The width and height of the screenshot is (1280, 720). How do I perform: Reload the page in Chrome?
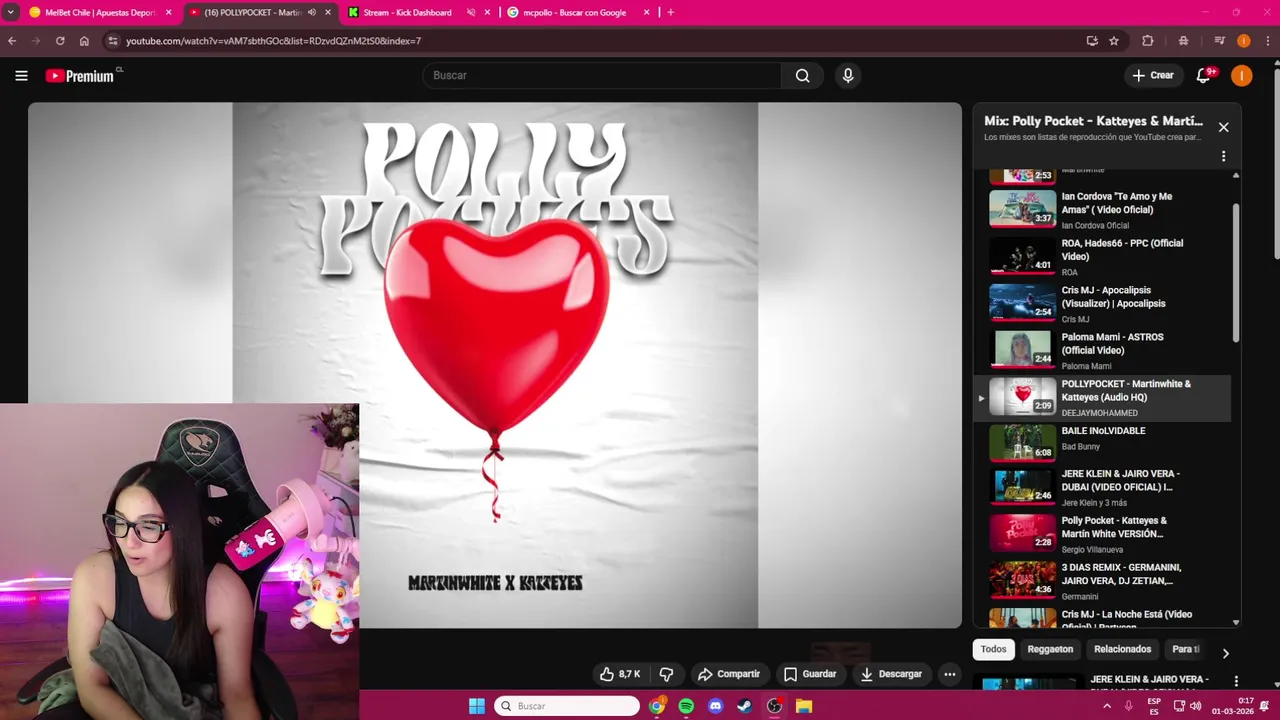(60, 41)
